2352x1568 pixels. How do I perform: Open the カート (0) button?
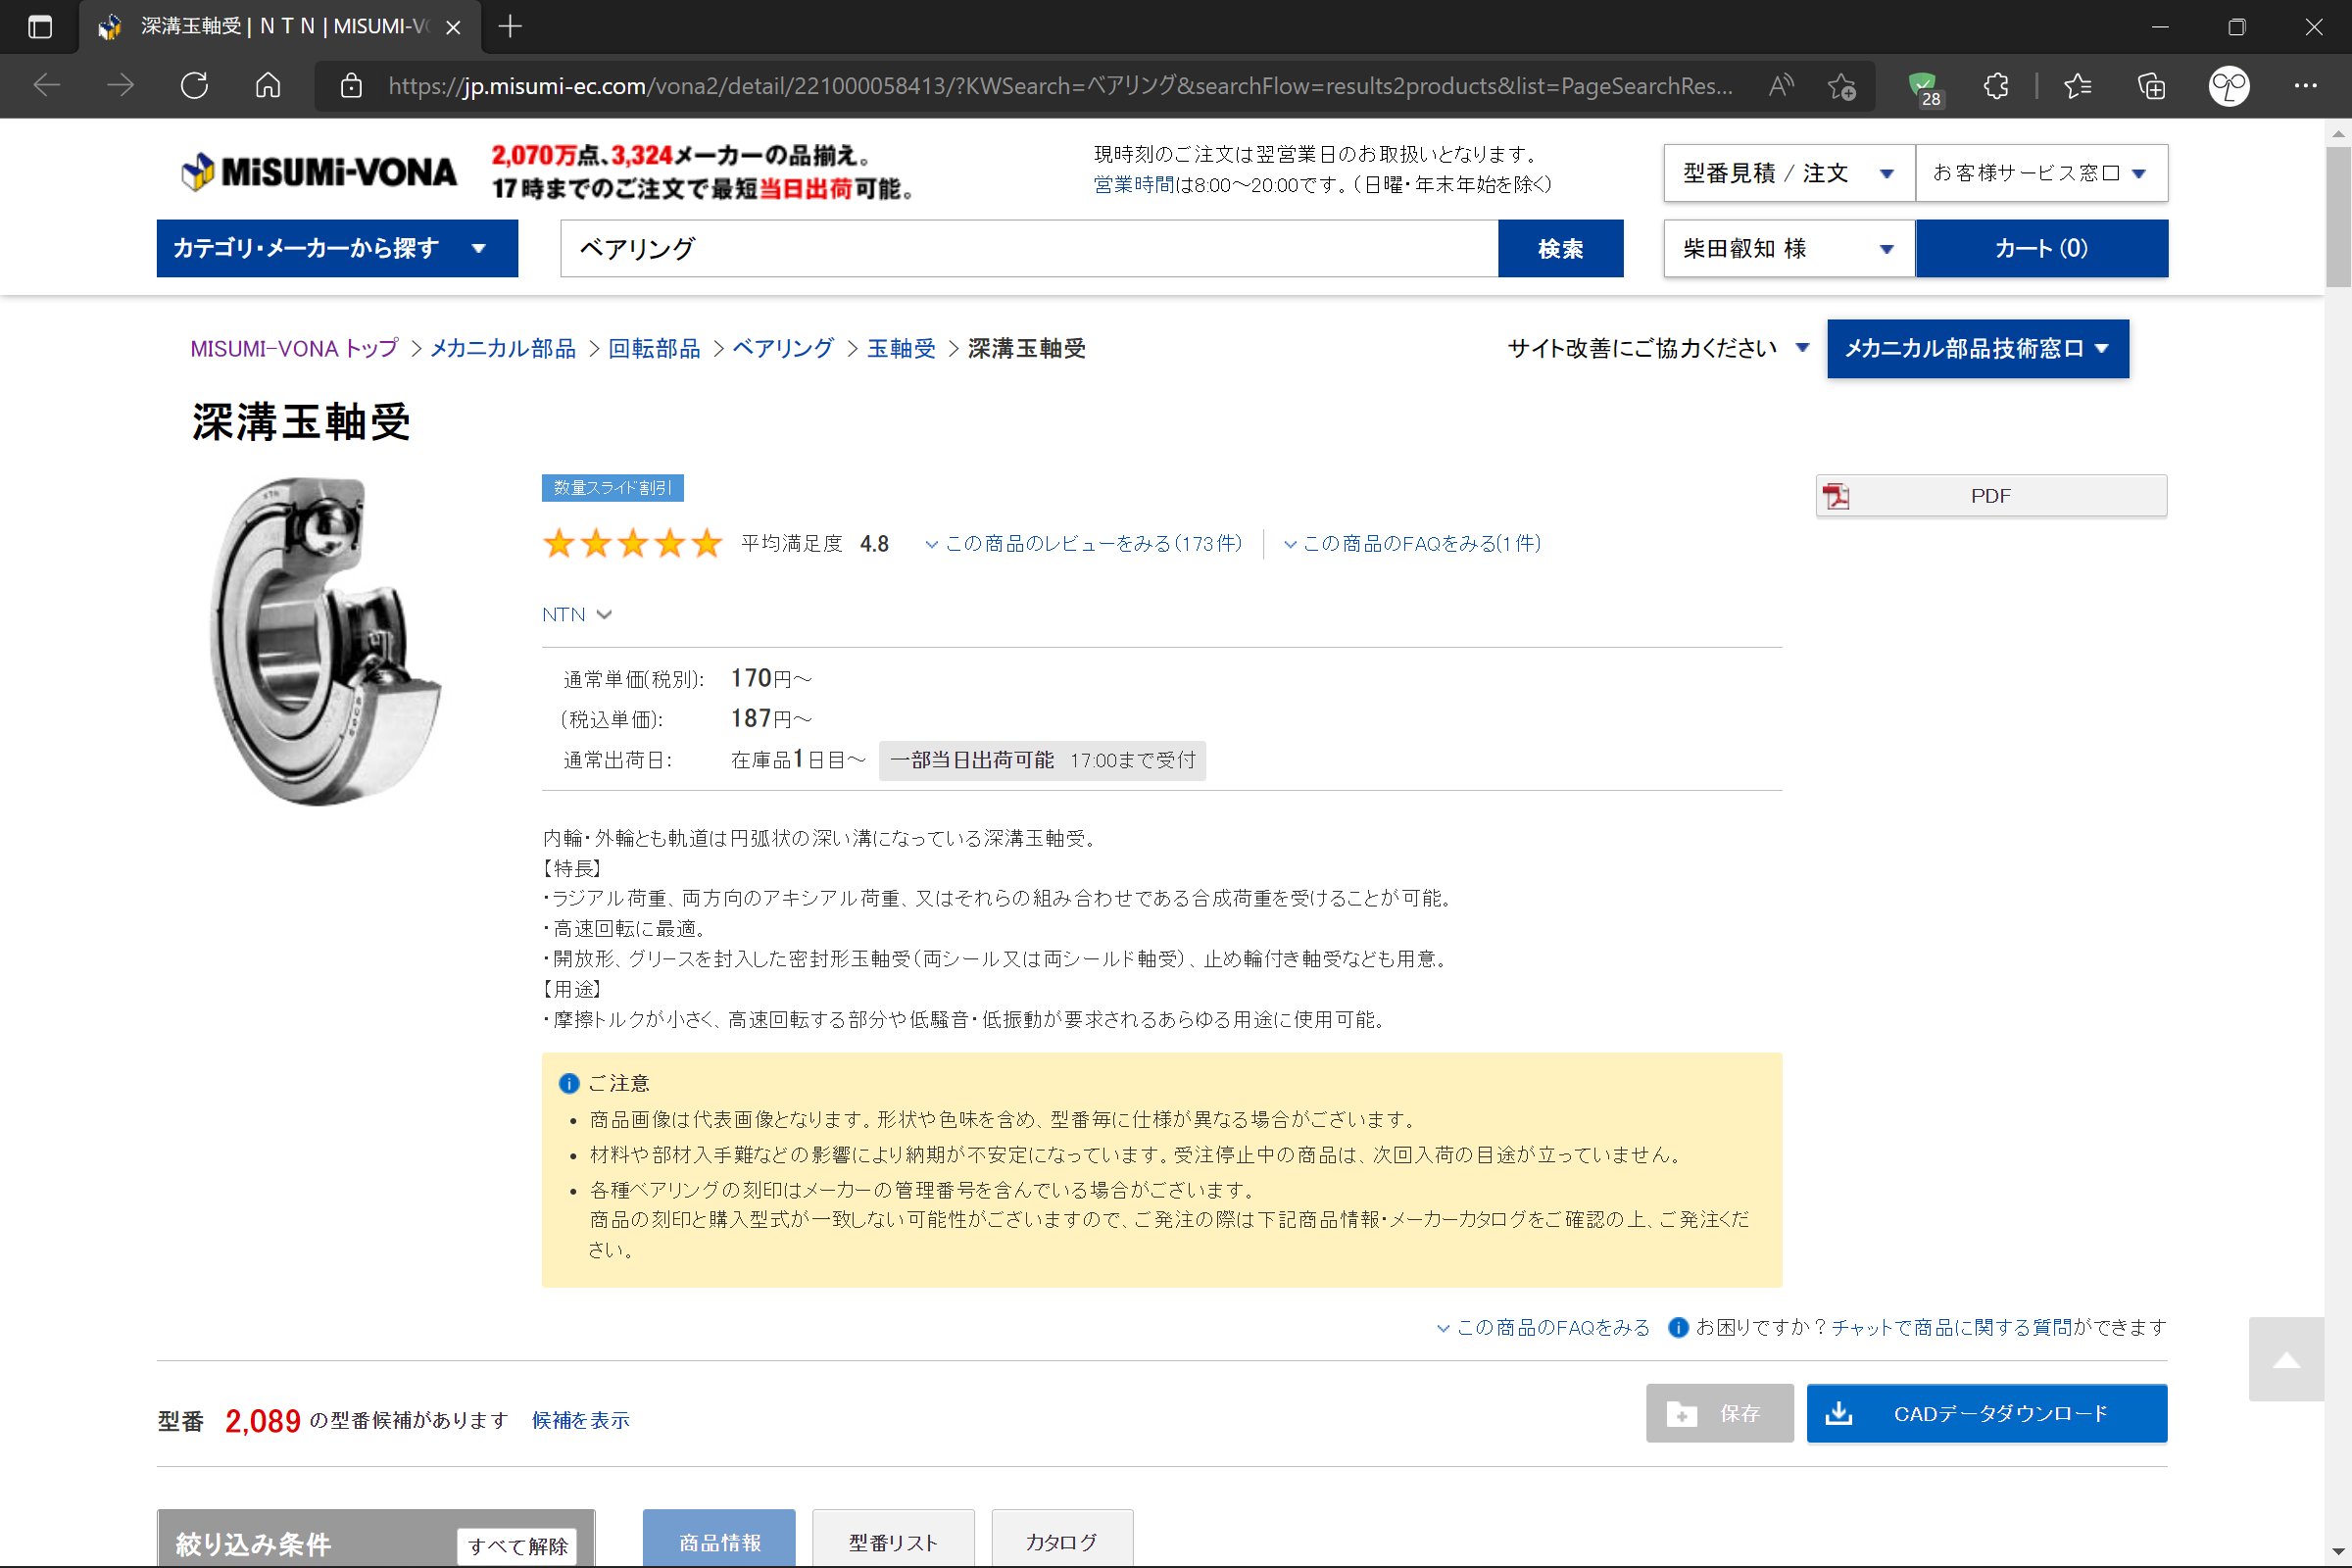tap(2041, 248)
